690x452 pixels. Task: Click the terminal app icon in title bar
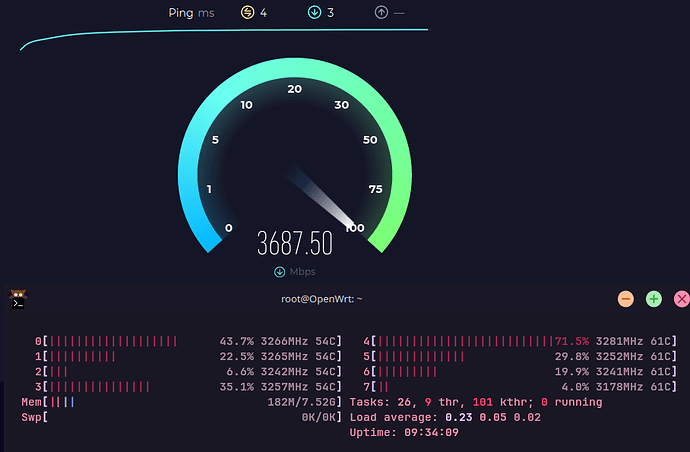click(x=18, y=299)
